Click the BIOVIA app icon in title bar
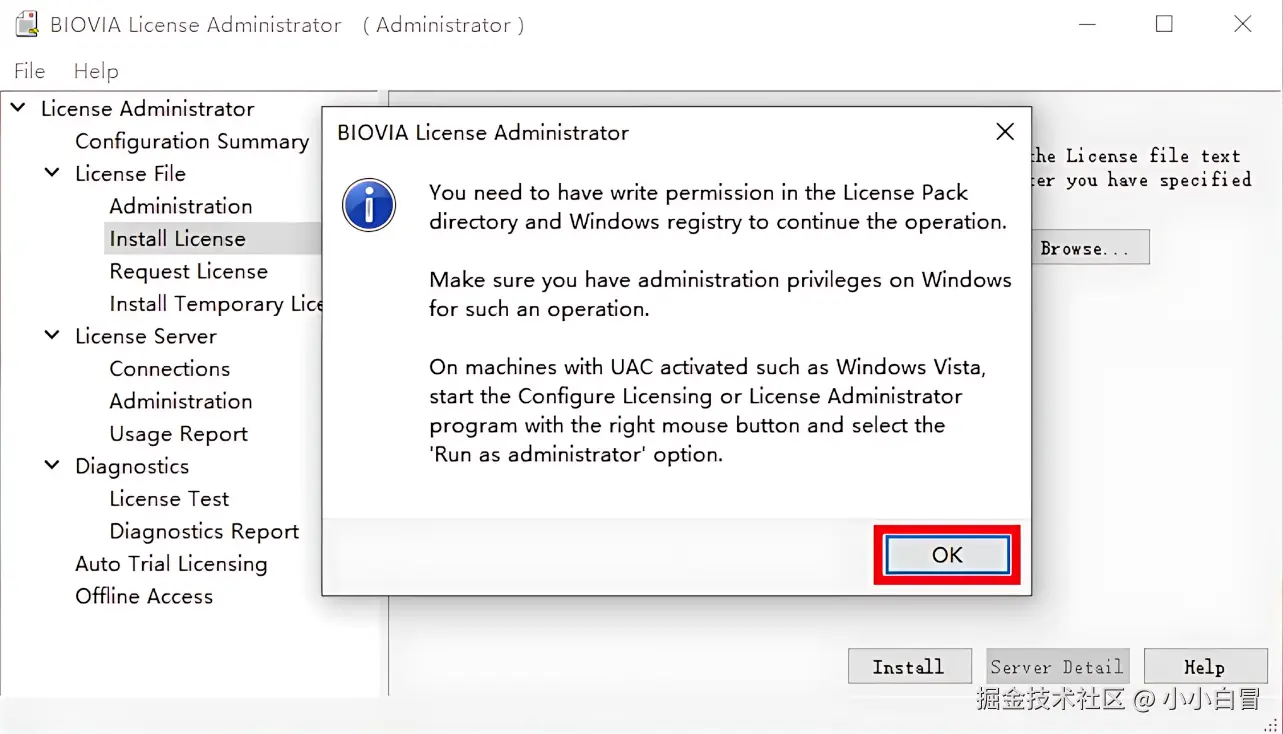The image size is (1283, 734). 26,25
